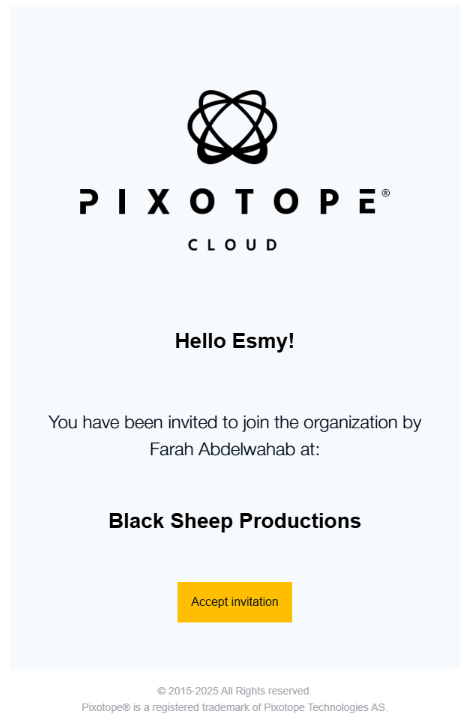Click the word 'Productions' in the organization name

(x=300, y=521)
